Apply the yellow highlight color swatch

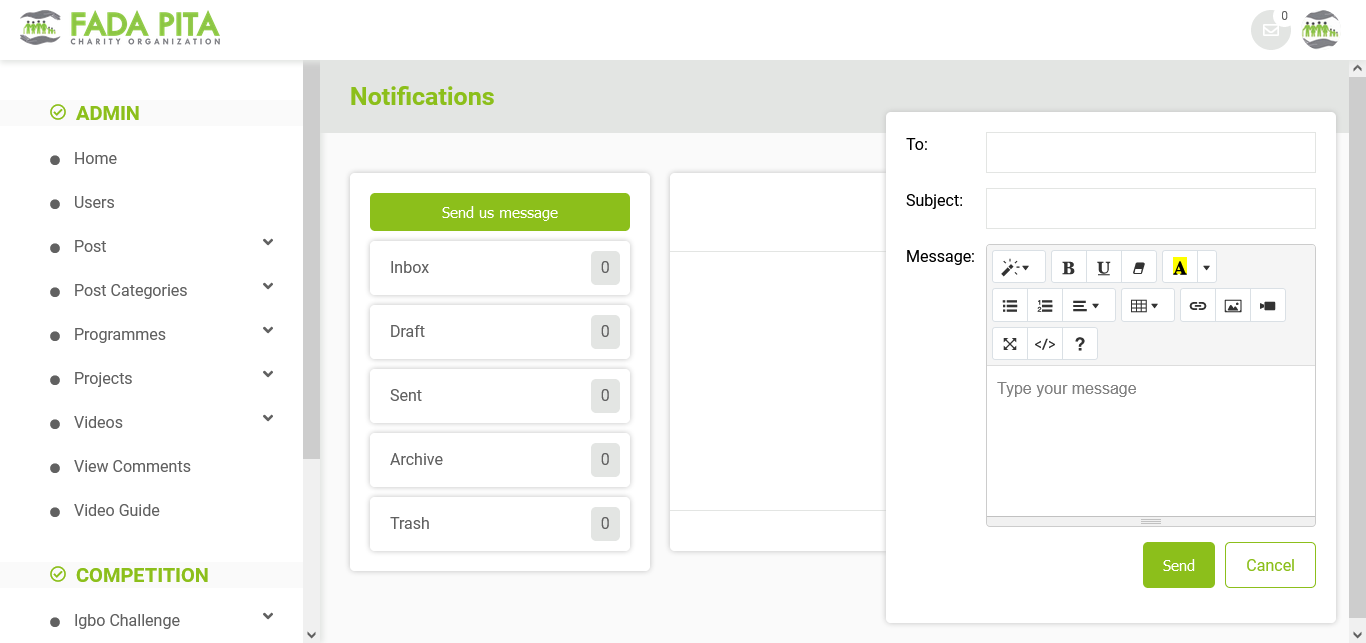click(x=1179, y=267)
